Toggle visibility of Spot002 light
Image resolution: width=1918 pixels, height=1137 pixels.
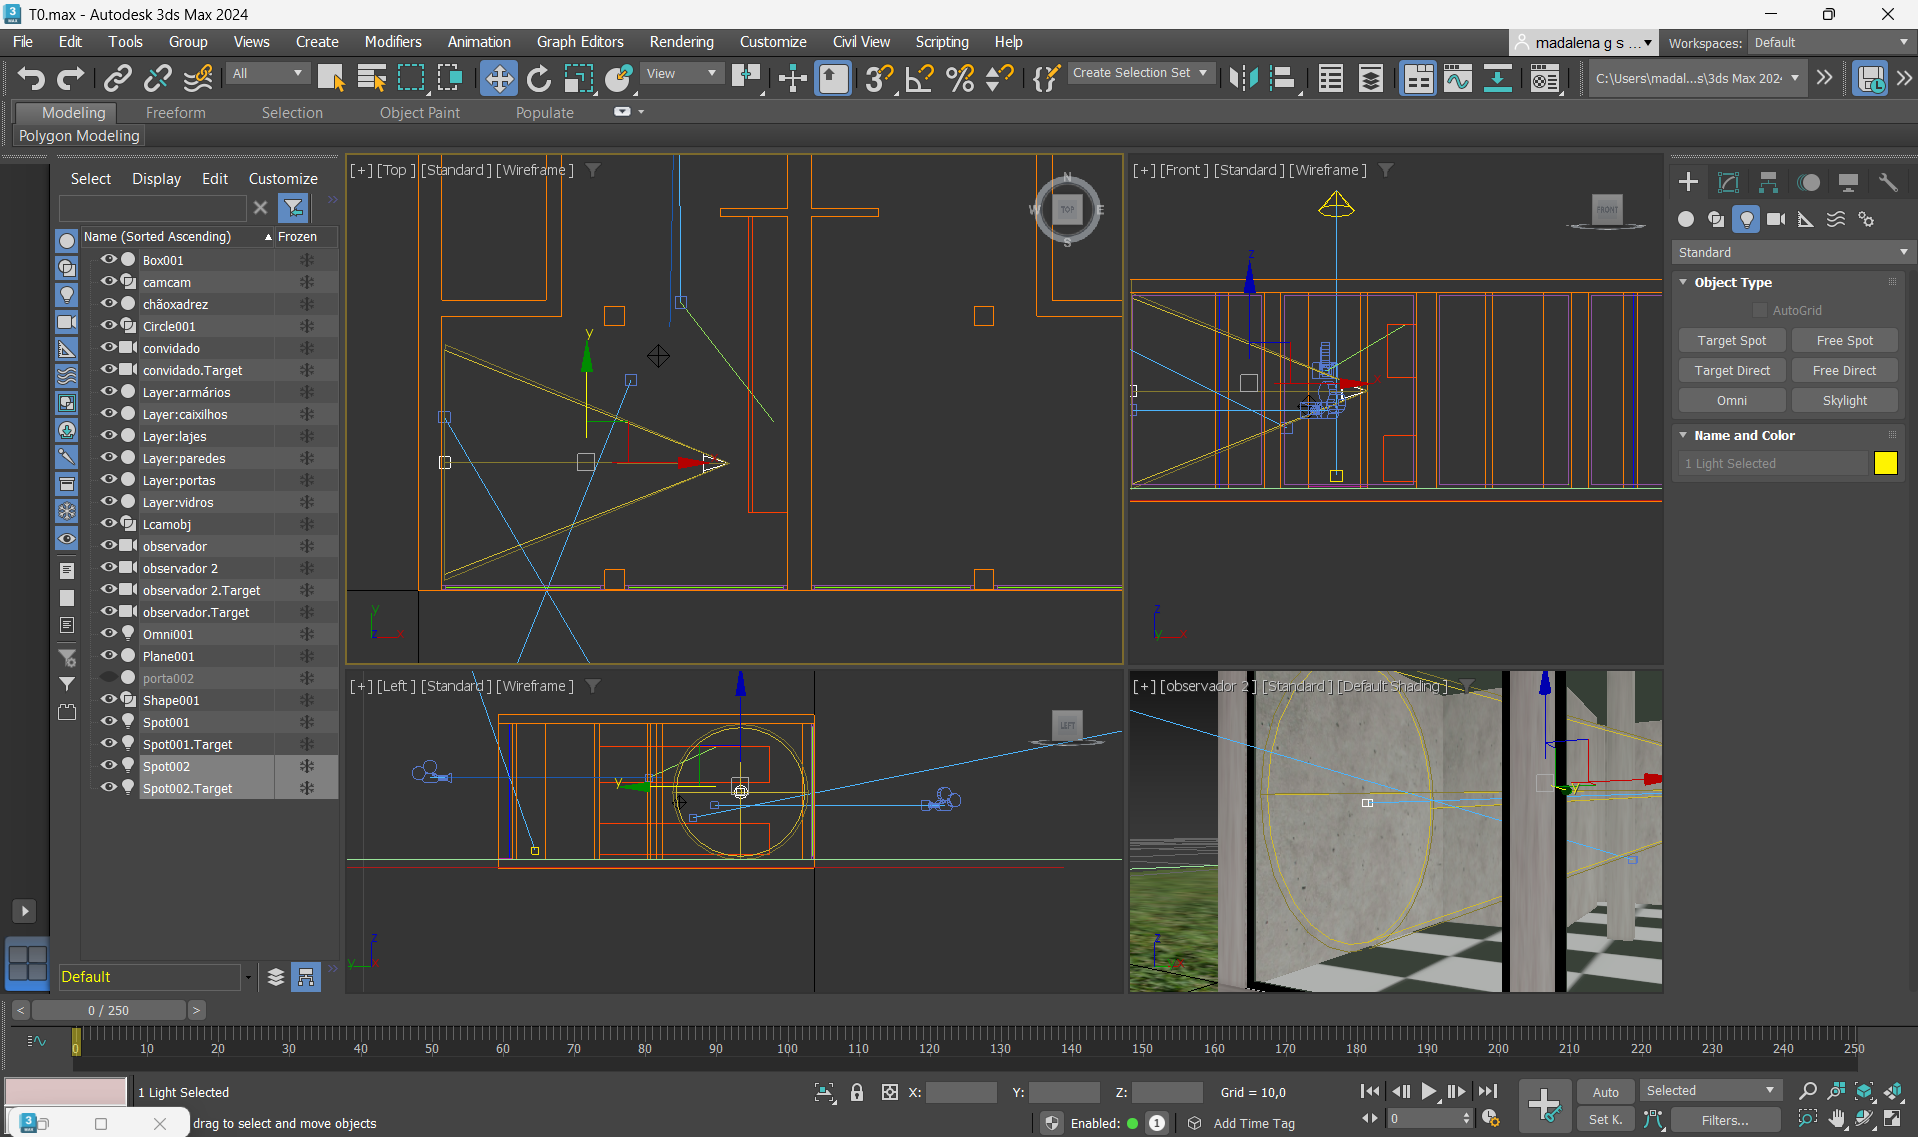(108, 766)
